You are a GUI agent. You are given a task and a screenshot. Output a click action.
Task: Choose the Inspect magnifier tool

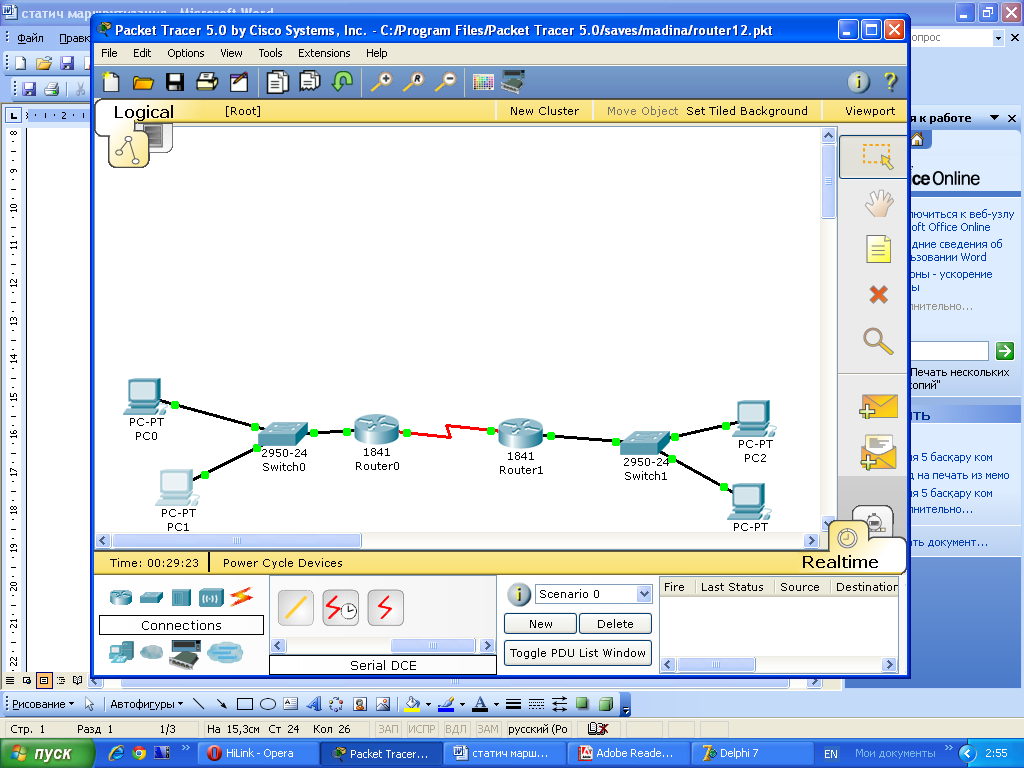(x=878, y=341)
